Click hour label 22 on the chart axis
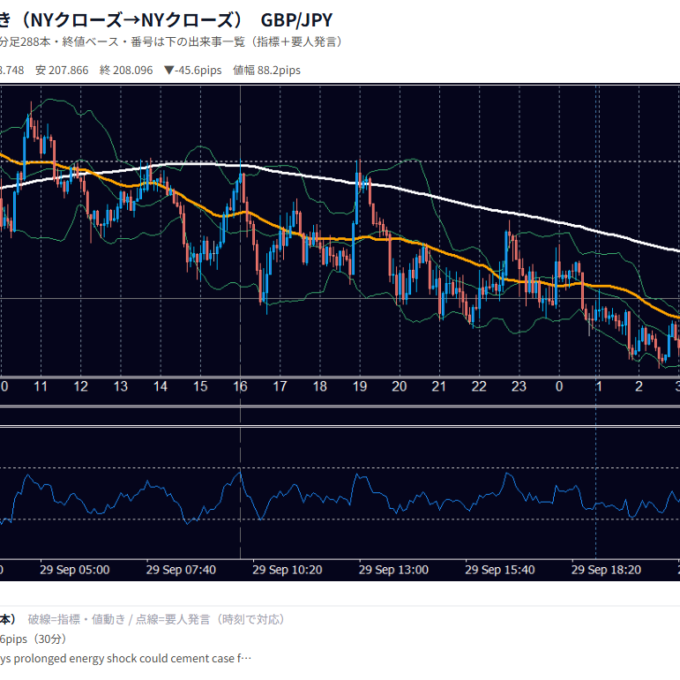The image size is (680, 680). point(479,386)
